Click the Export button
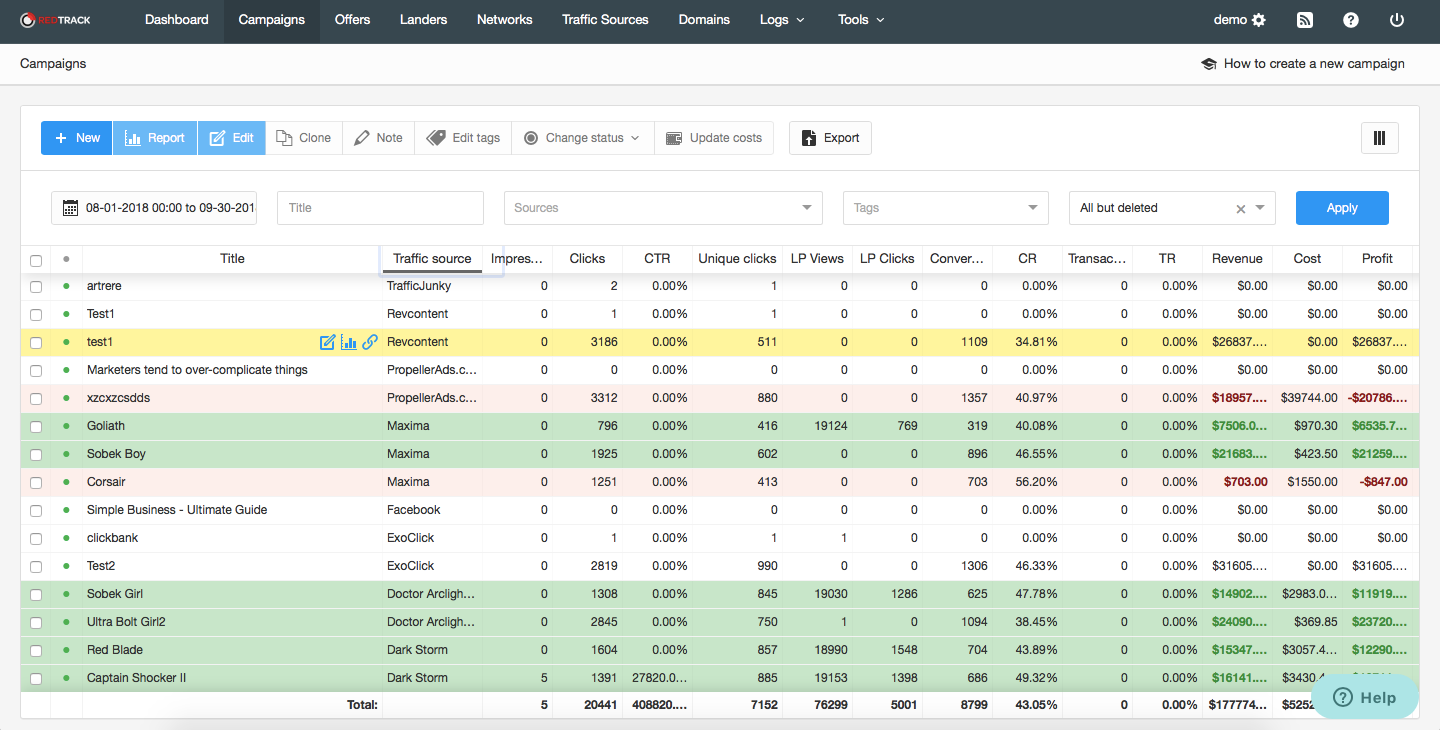1440x730 pixels. coord(830,138)
